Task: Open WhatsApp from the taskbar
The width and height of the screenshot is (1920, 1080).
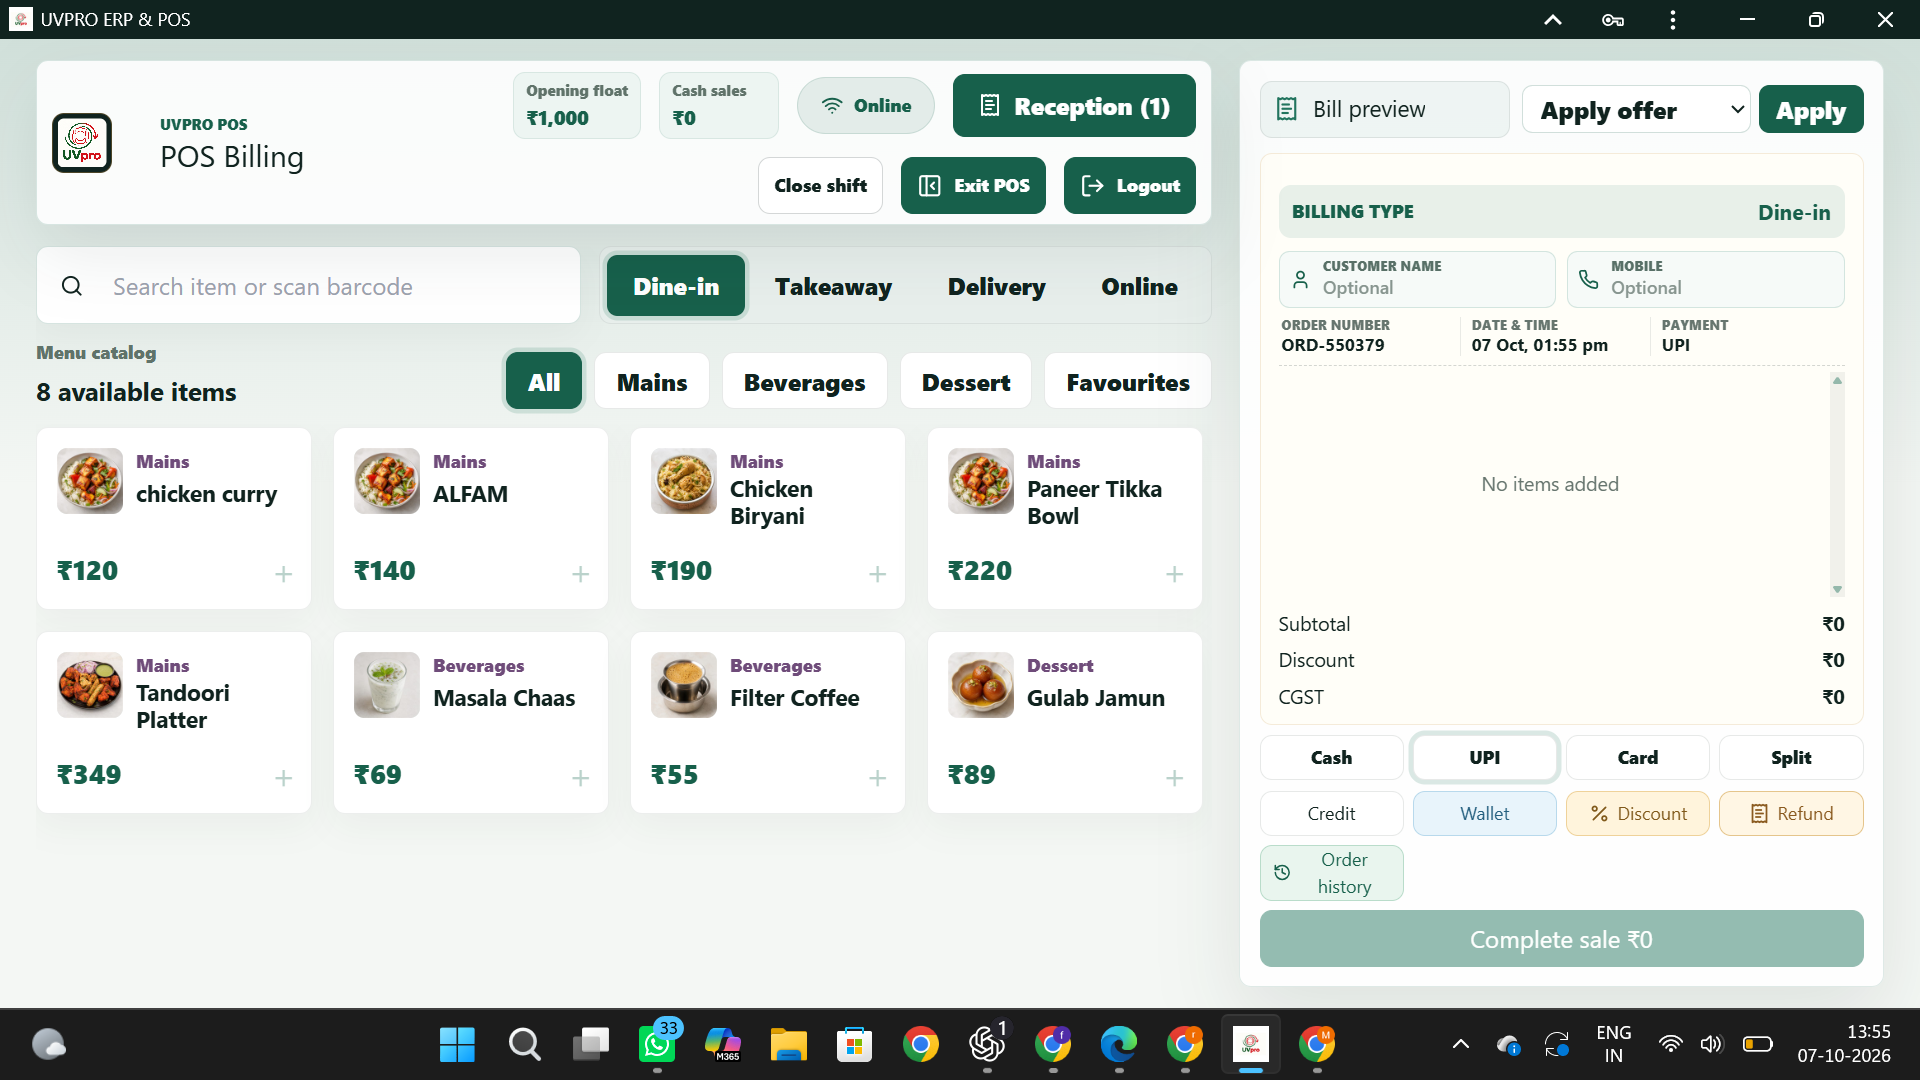Action: (x=657, y=1045)
